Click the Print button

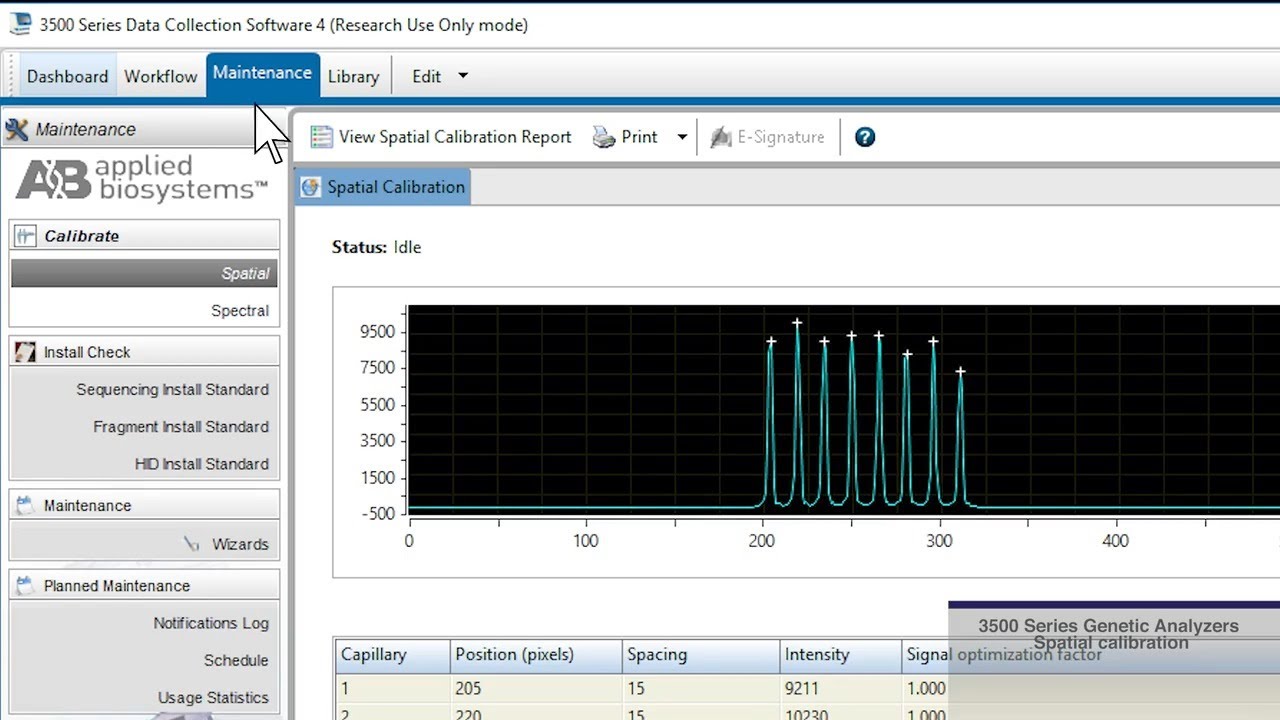click(625, 137)
